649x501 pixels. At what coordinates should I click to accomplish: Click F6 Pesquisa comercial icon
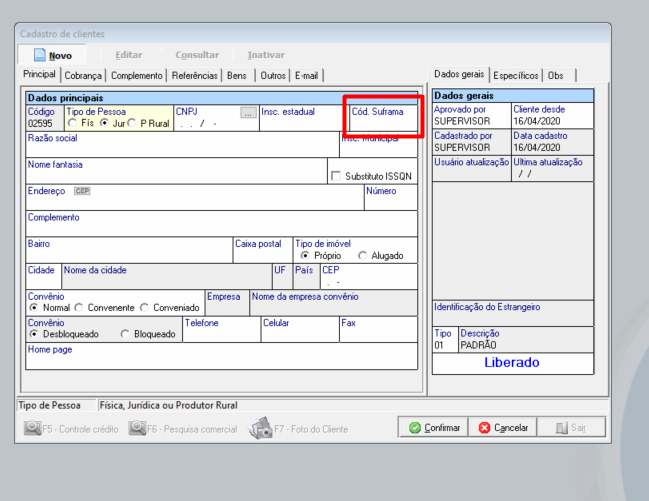coord(138,428)
